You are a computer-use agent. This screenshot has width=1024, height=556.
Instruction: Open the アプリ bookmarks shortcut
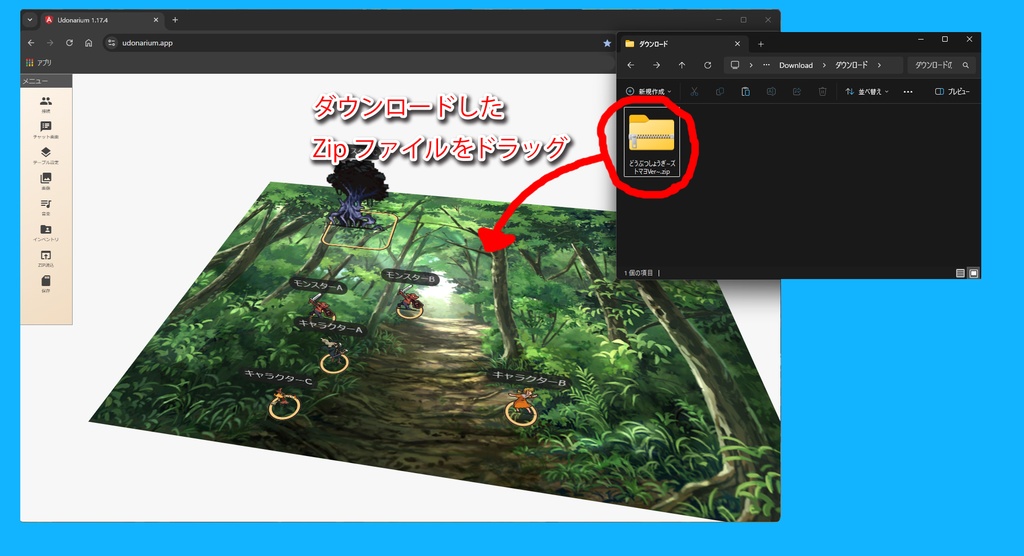(x=39, y=63)
